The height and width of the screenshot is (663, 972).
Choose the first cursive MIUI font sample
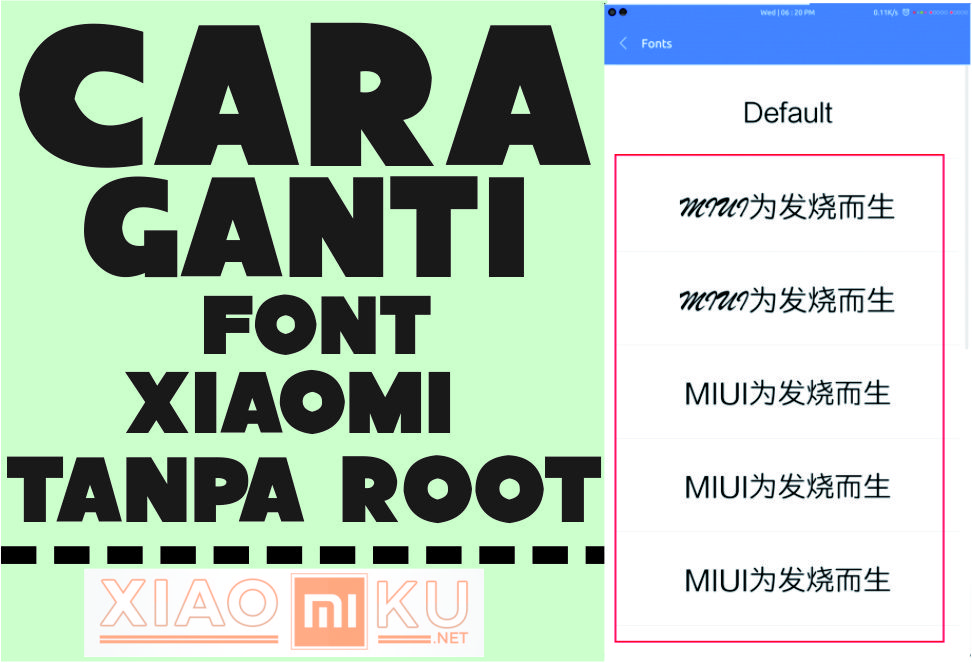[787, 207]
